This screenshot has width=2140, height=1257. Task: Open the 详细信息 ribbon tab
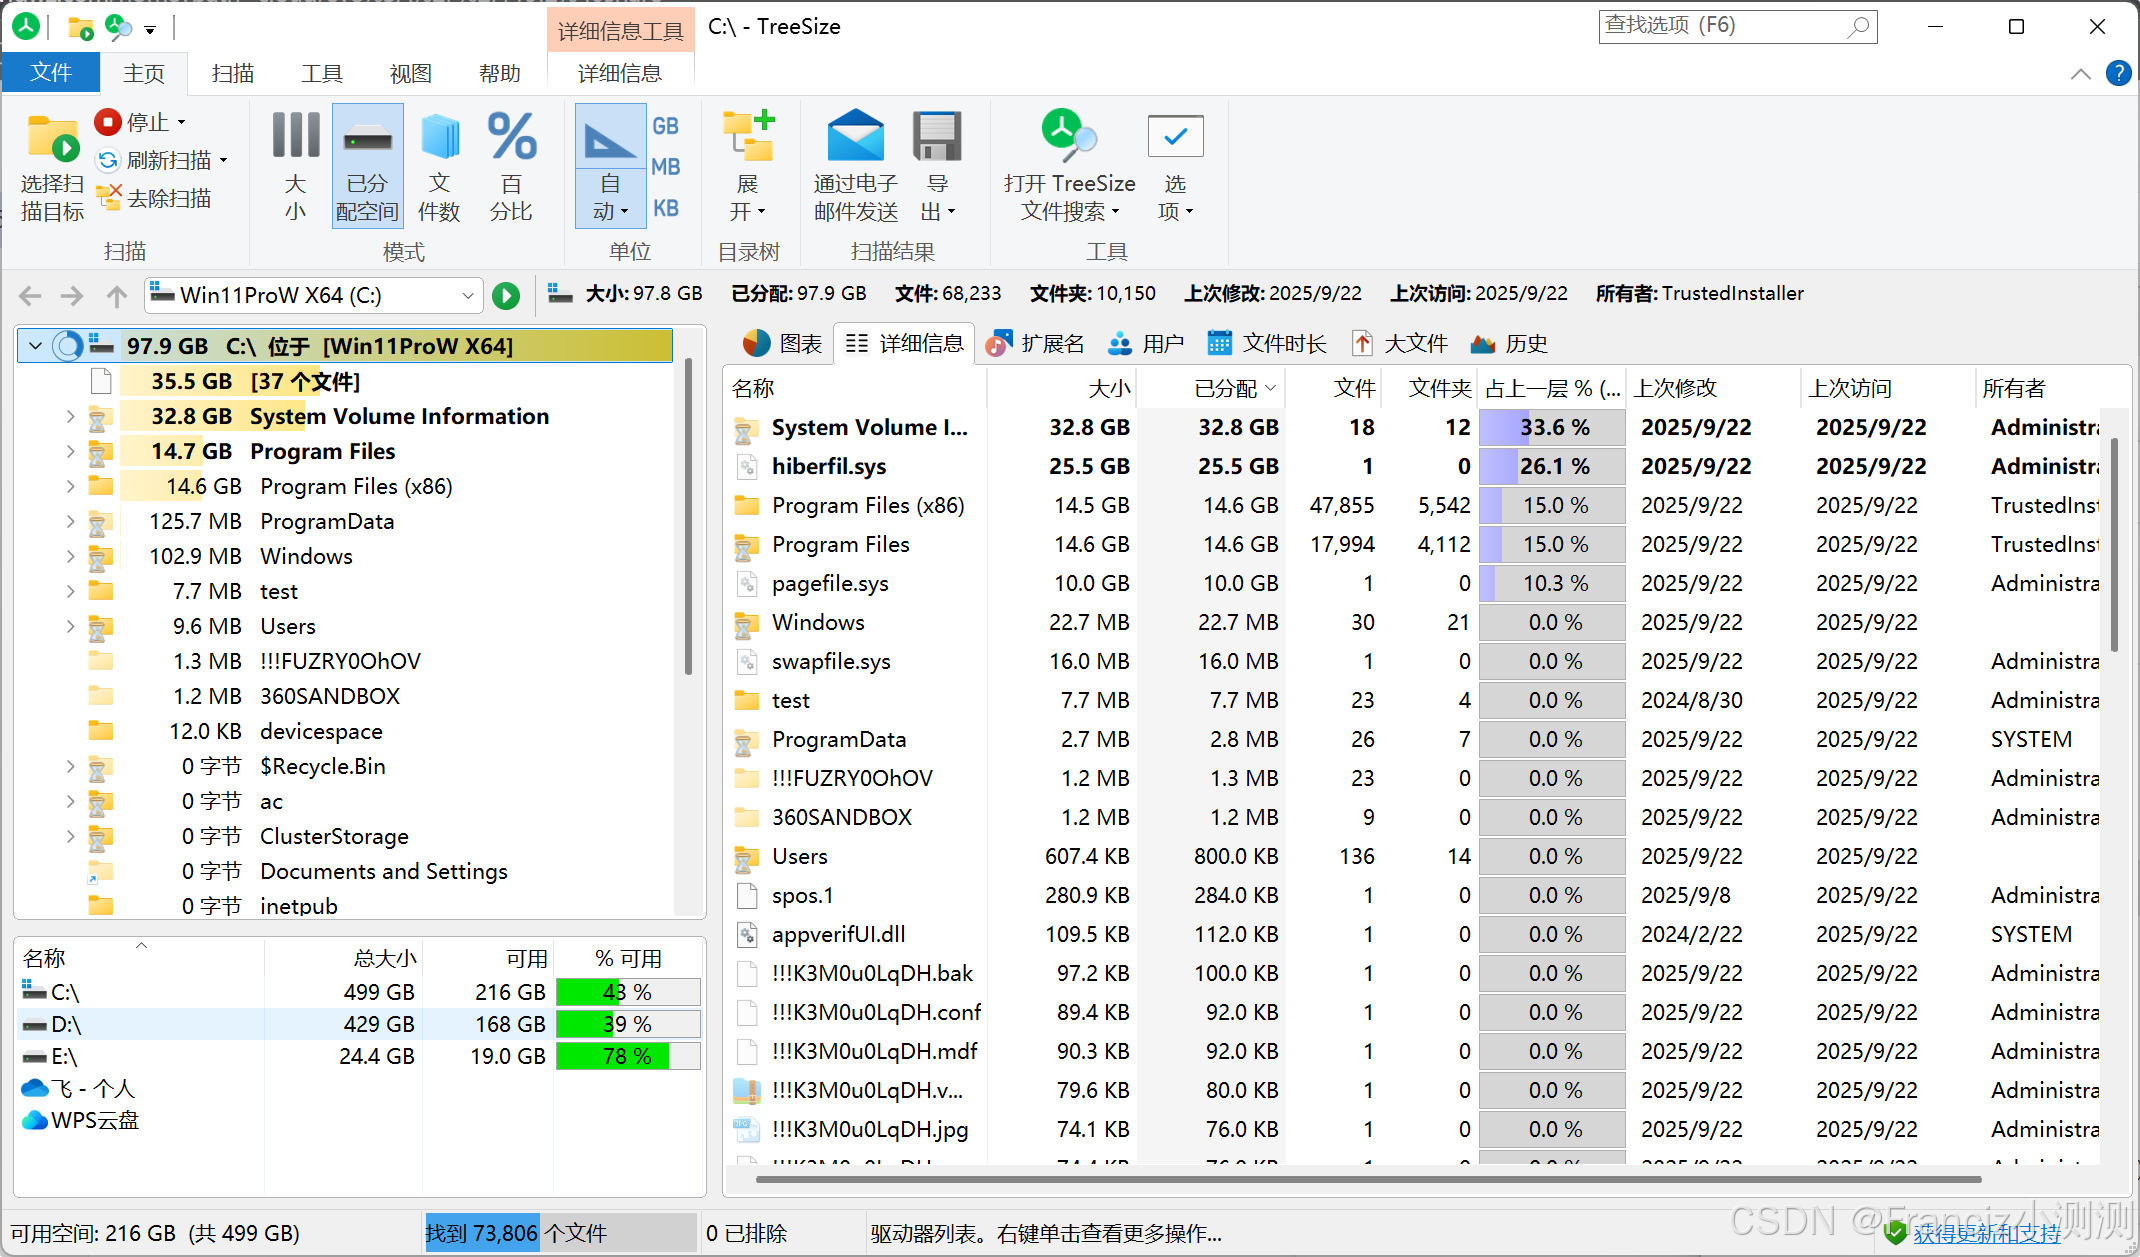click(620, 73)
